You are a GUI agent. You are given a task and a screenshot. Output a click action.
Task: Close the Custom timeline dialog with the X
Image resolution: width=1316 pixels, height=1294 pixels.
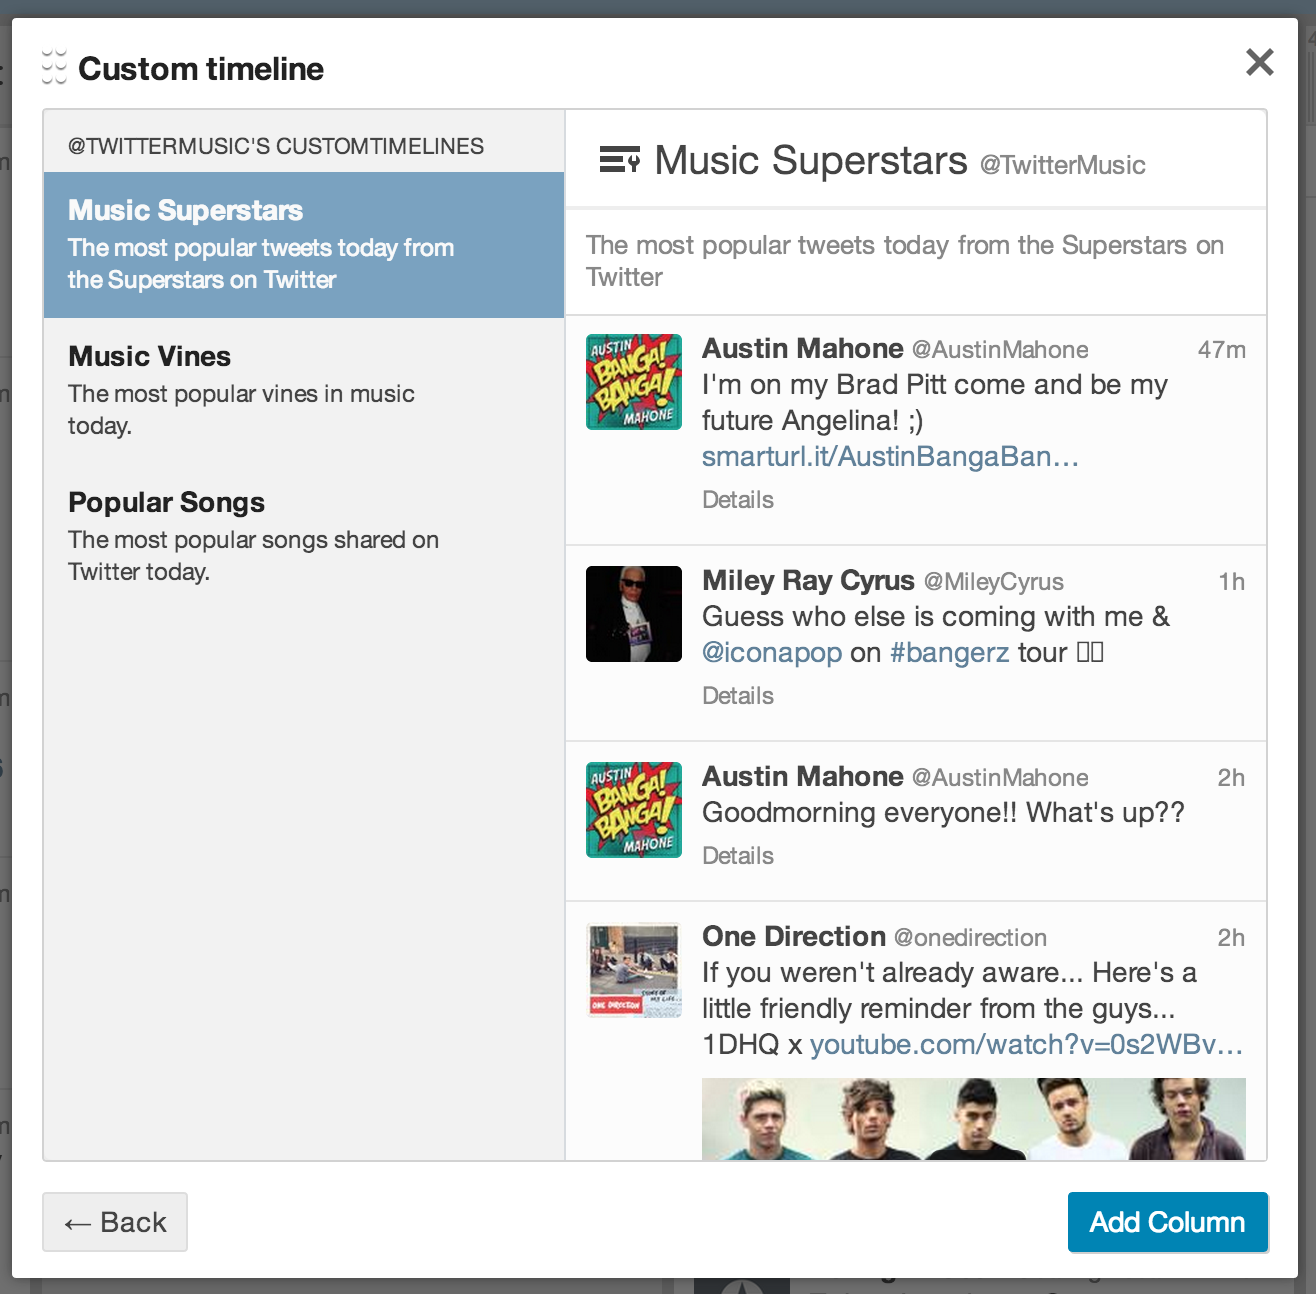(1259, 62)
